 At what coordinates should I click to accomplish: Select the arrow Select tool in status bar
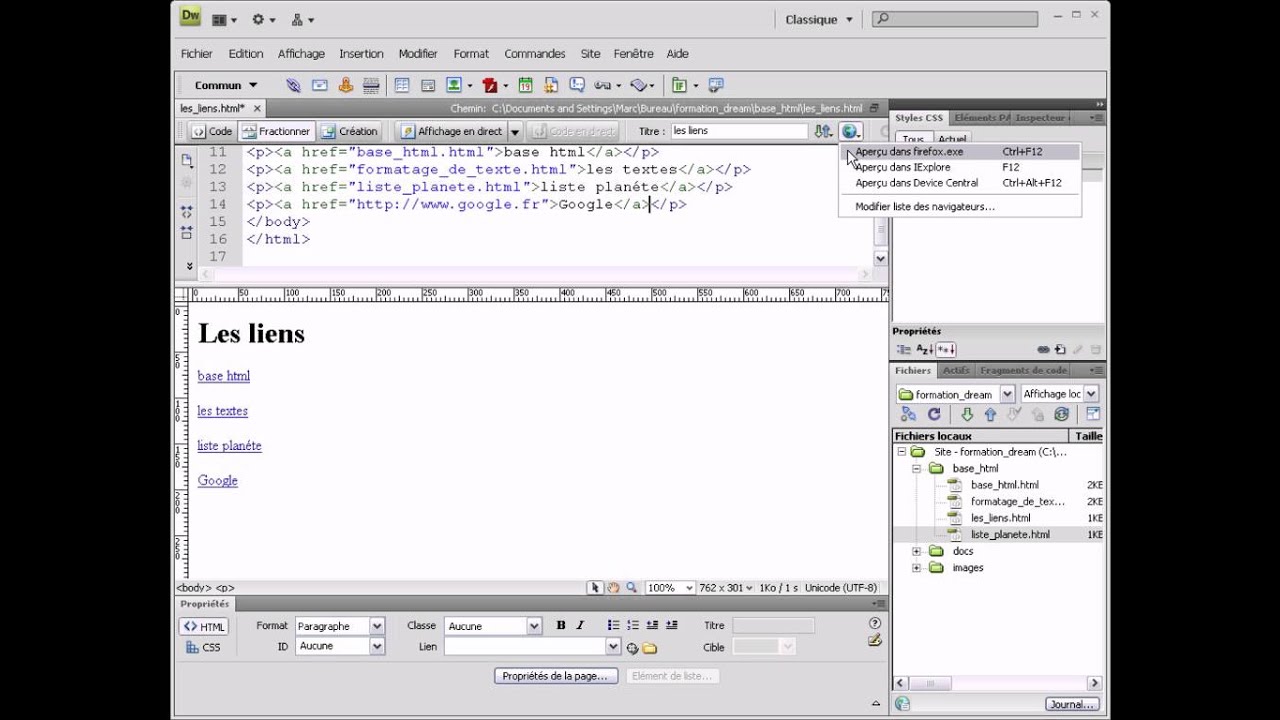[x=595, y=588]
